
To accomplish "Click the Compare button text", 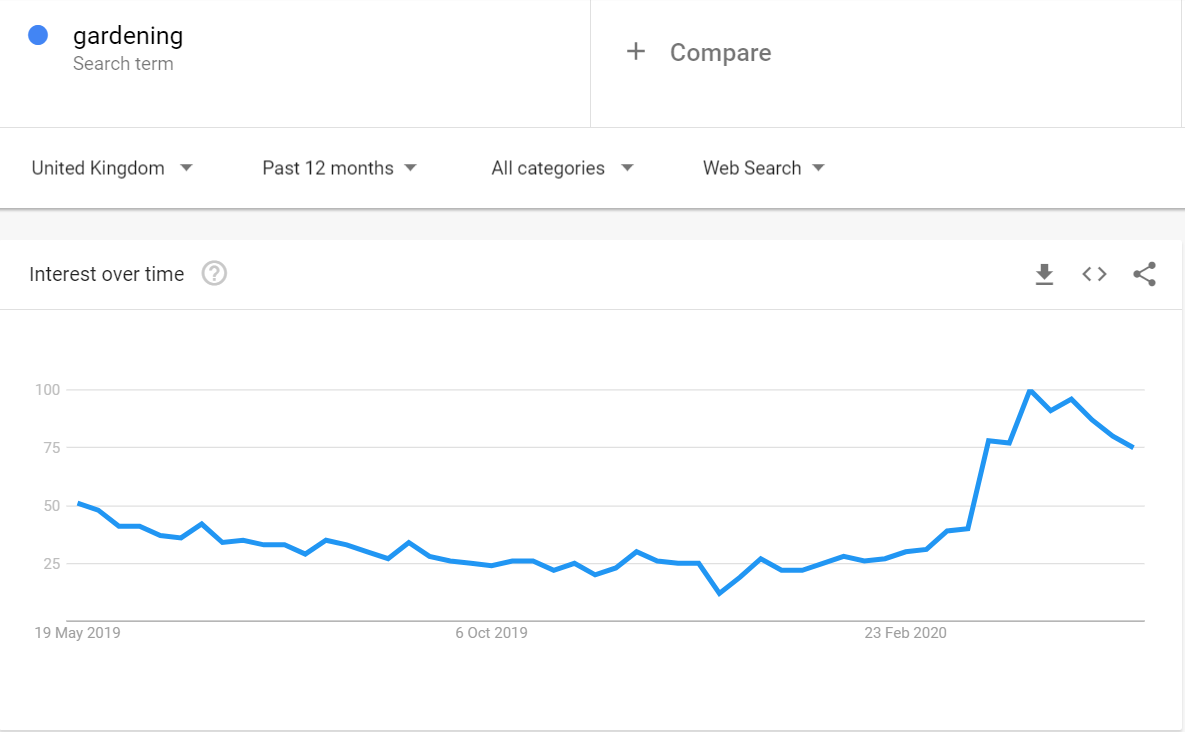I will point(720,53).
